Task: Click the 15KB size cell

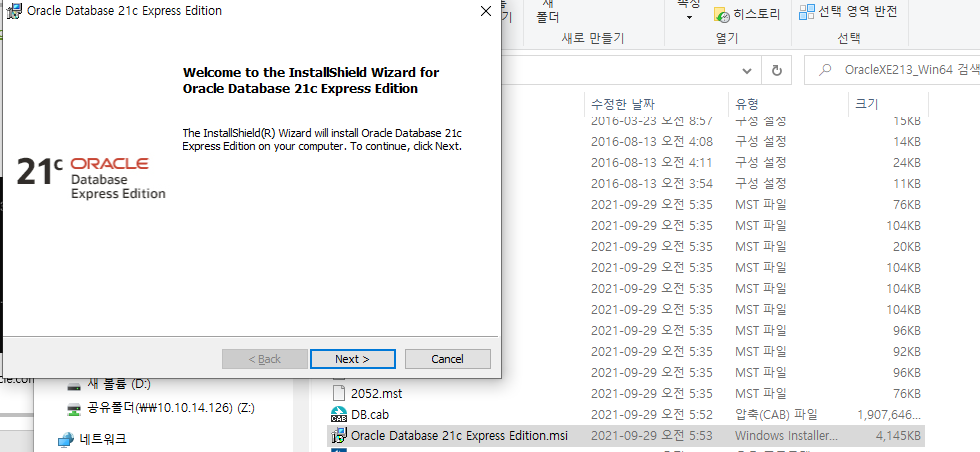Action: (906, 121)
